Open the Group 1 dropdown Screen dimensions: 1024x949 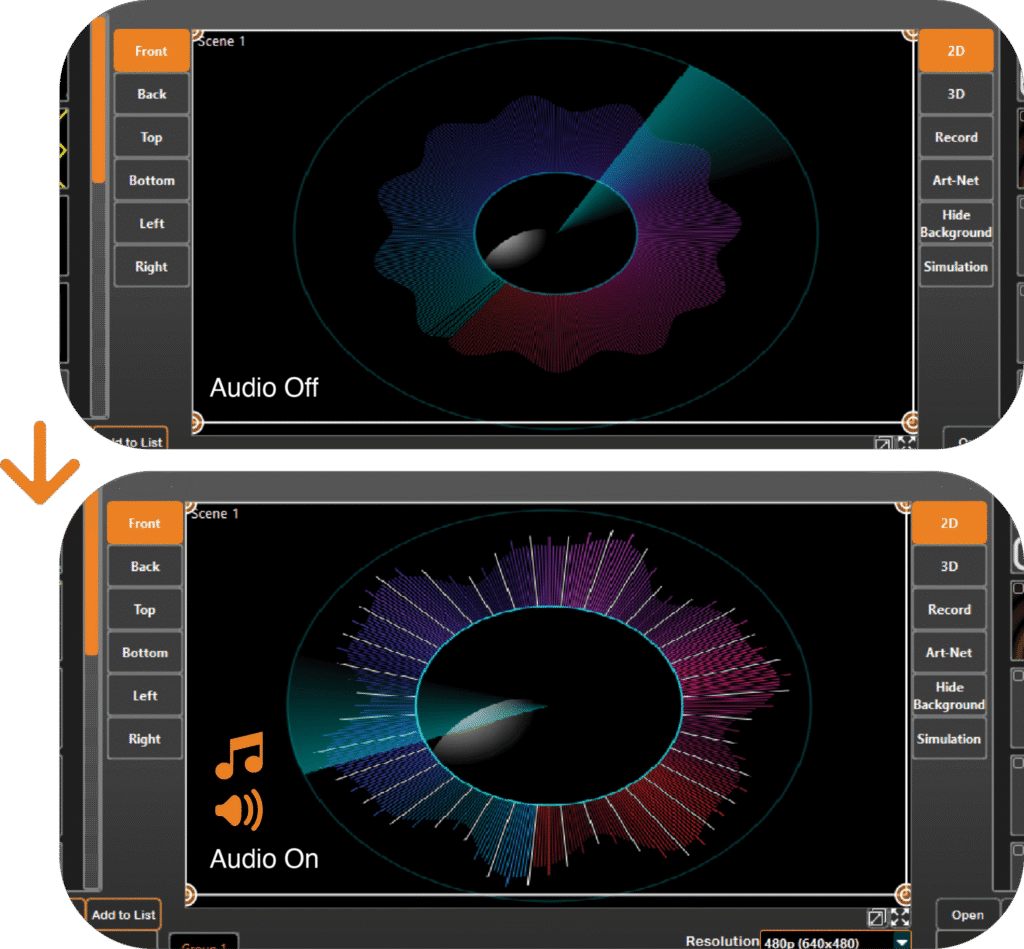204,944
